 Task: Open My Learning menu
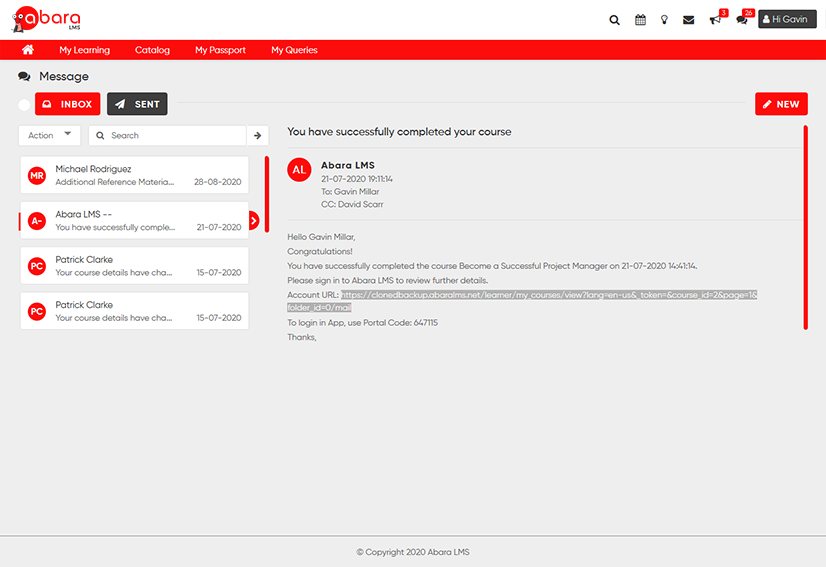pyautogui.click(x=84, y=50)
